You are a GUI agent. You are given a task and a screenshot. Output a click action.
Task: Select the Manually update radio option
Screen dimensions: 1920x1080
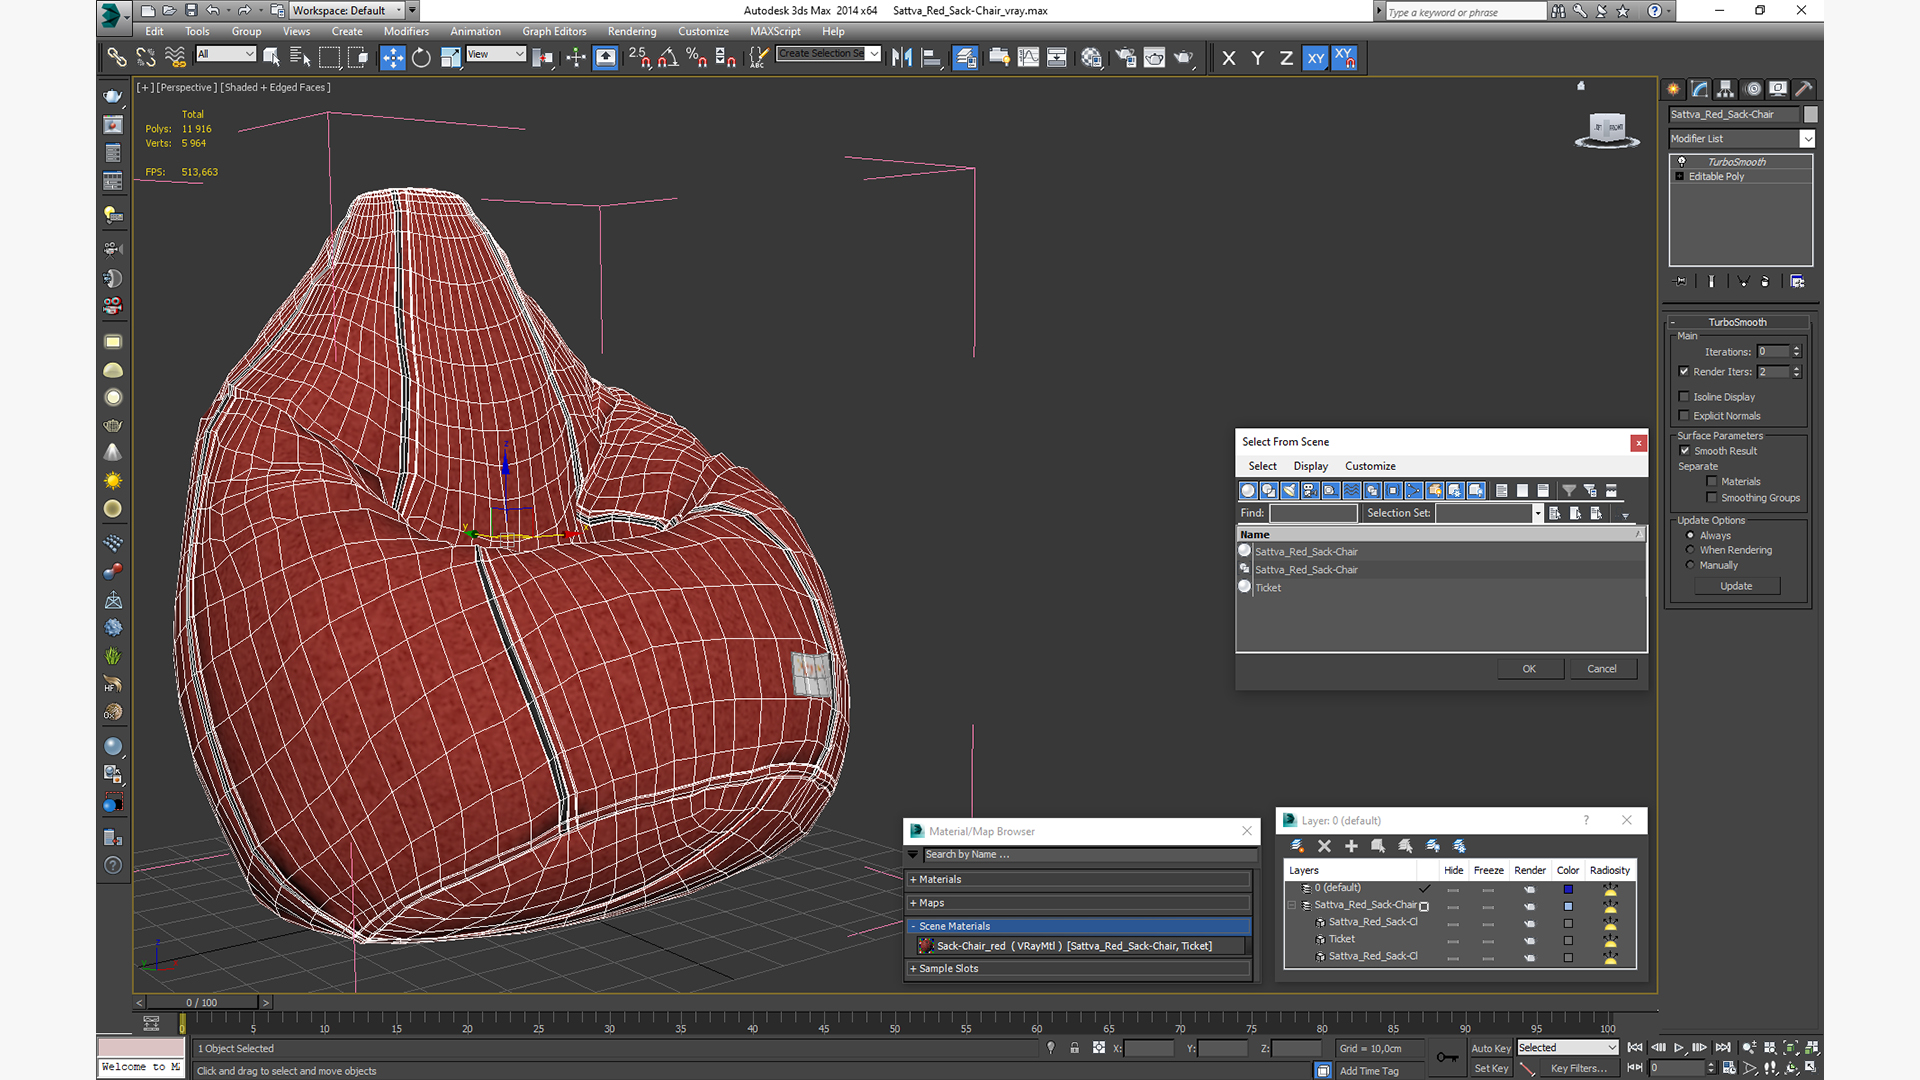click(x=1690, y=565)
